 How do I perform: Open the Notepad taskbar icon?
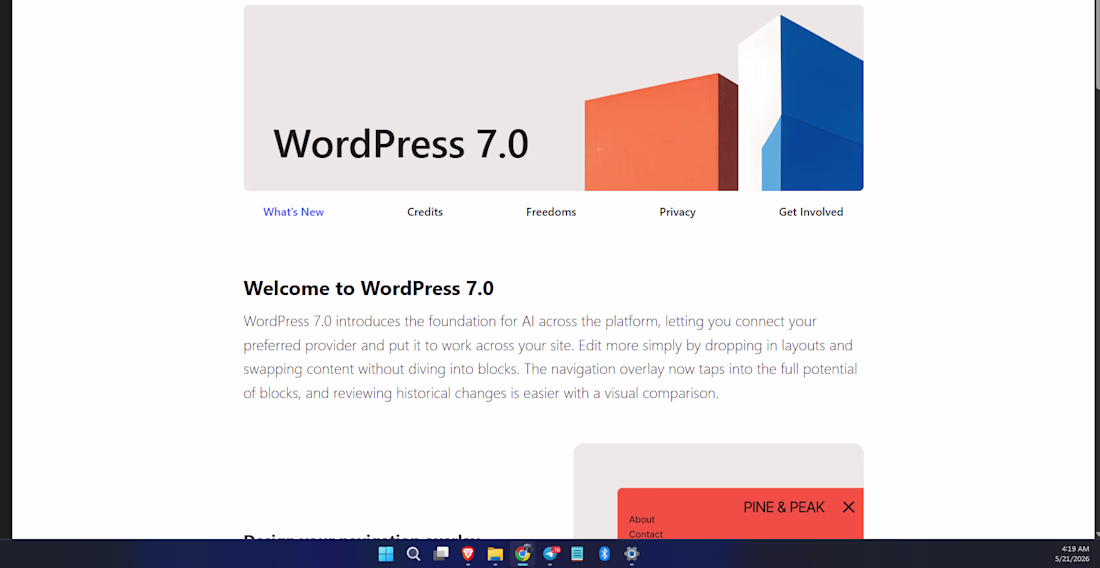[x=577, y=554]
